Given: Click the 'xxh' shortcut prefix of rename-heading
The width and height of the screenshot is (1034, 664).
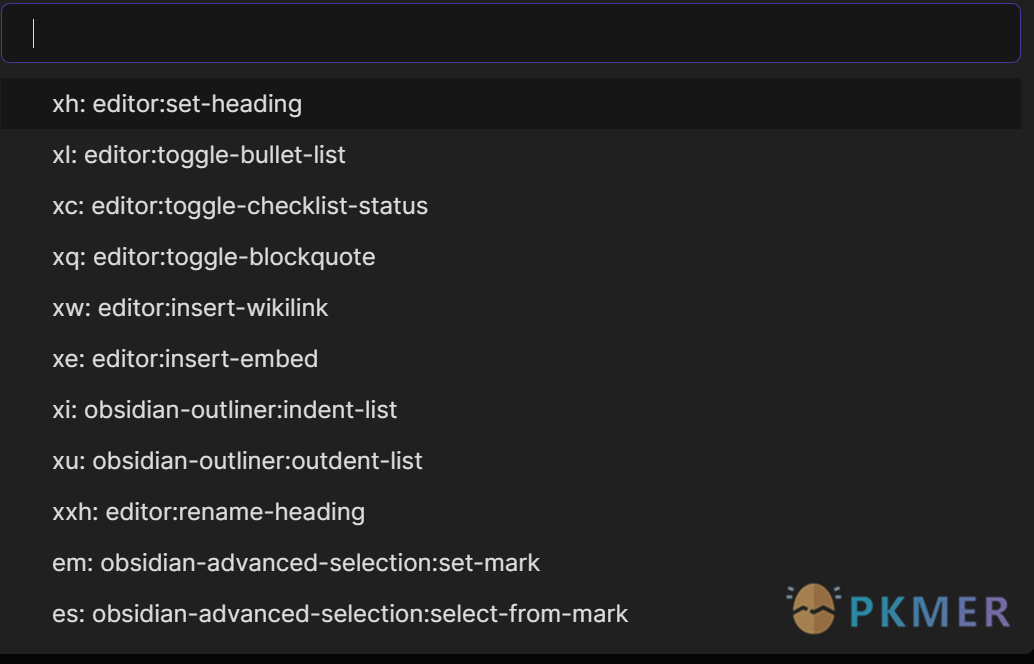Looking at the screenshot, I should (73, 512).
